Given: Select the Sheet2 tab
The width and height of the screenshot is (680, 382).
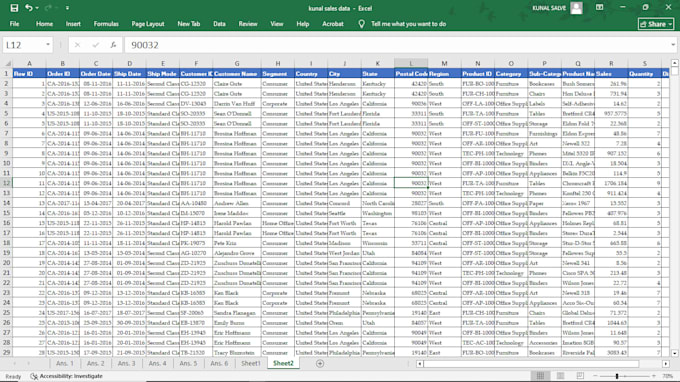Looking at the screenshot, I should [x=283, y=363].
